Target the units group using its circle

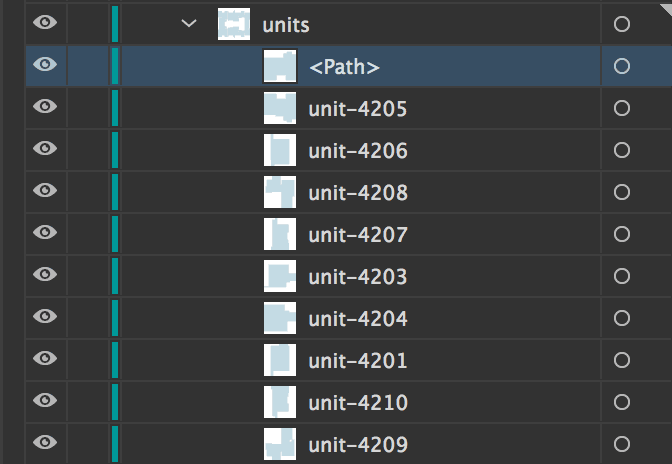pyautogui.click(x=622, y=23)
